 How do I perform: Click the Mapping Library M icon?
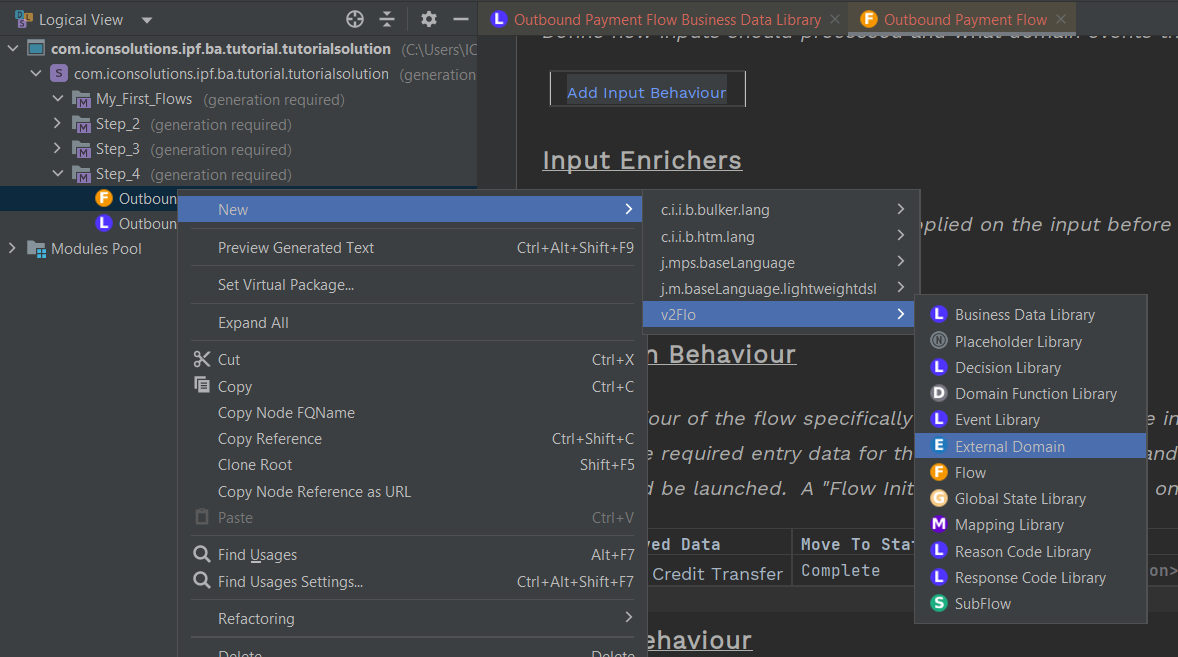[x=938, y=524]
